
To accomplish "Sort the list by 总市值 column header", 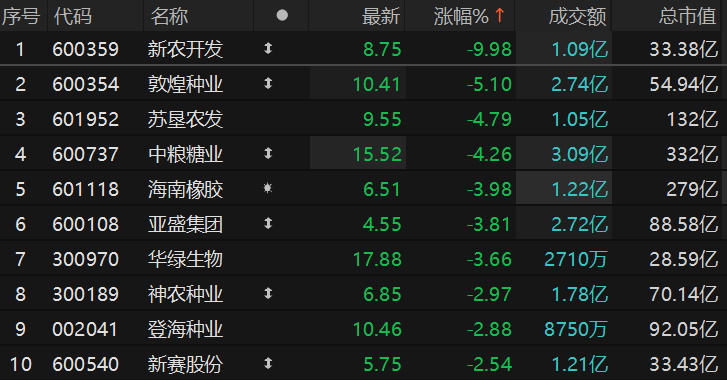I will click(688, 16).
